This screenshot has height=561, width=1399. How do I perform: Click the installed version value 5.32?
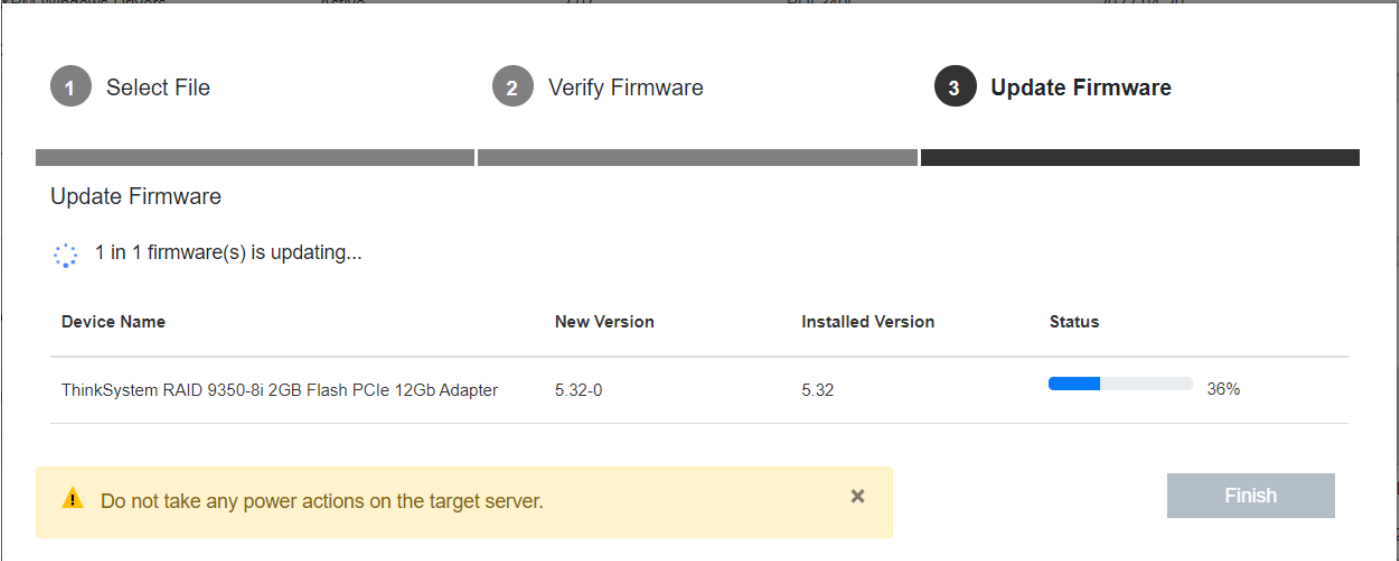pos(817,390)
